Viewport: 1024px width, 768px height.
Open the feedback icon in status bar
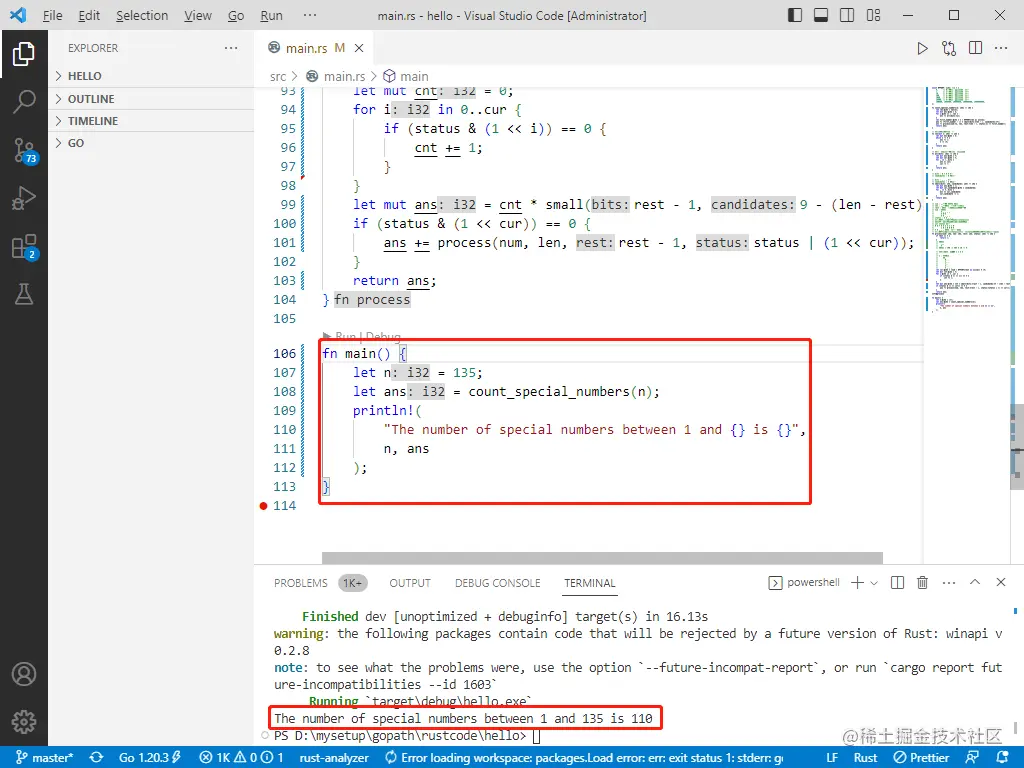click(x=972, y=758)
